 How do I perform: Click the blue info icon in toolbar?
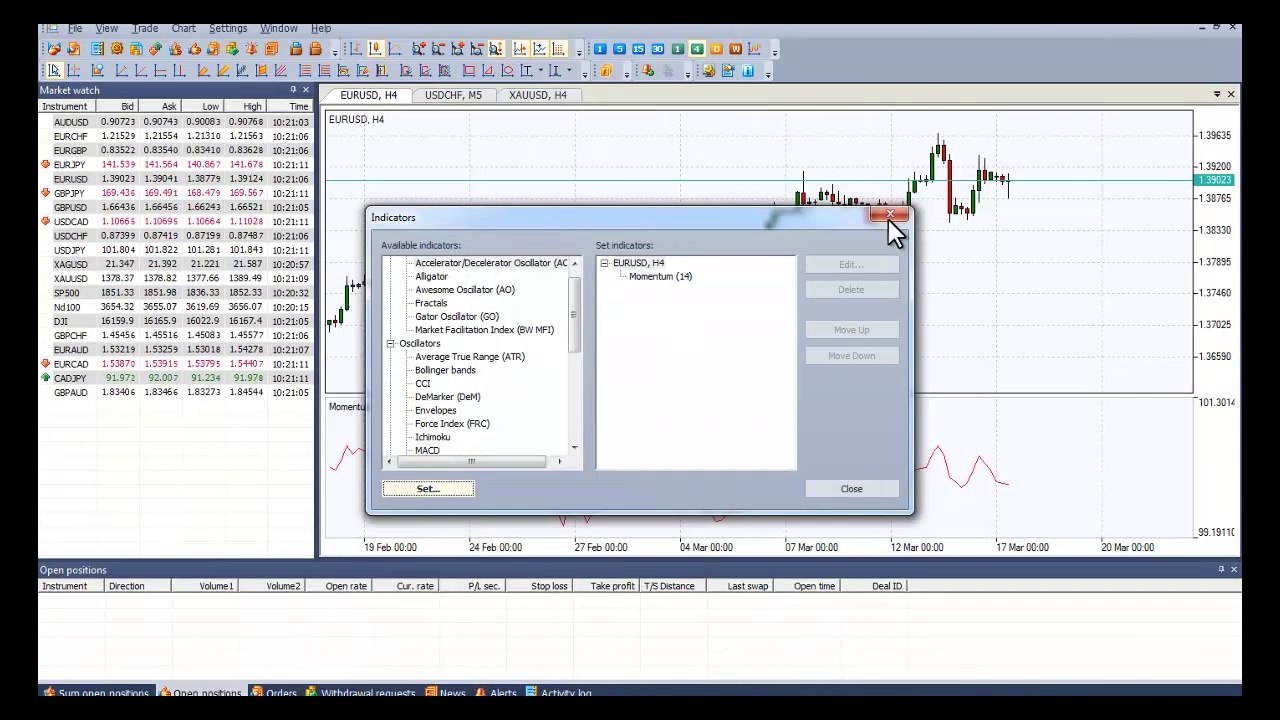[x=748, y=70]
